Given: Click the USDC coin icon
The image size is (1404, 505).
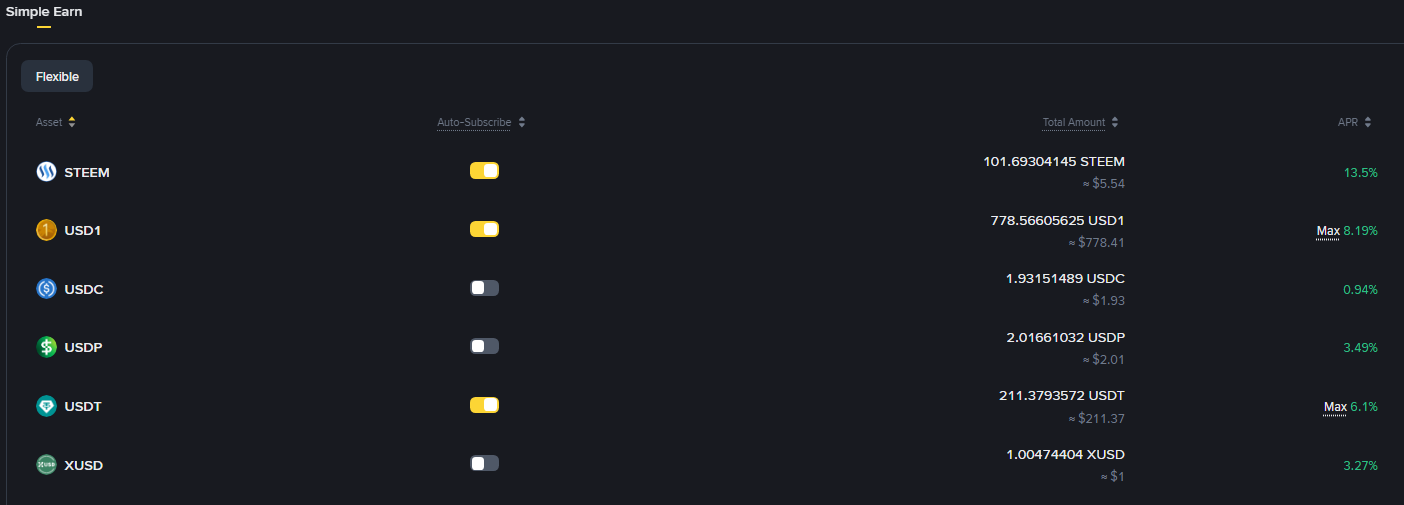Looking at the screenshot, I should [x=46, y=289].
